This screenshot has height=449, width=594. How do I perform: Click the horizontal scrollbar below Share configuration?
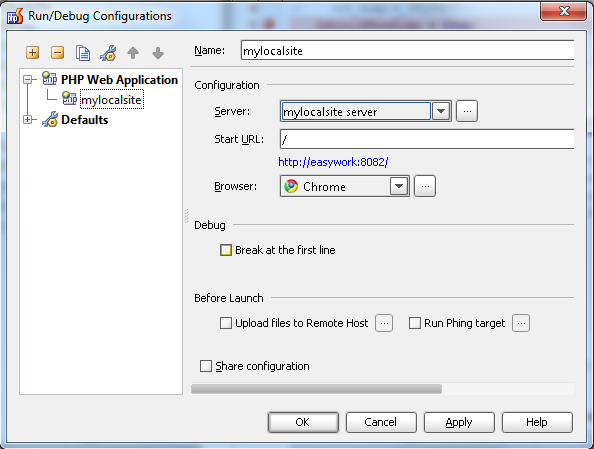(x=316, y=389)
